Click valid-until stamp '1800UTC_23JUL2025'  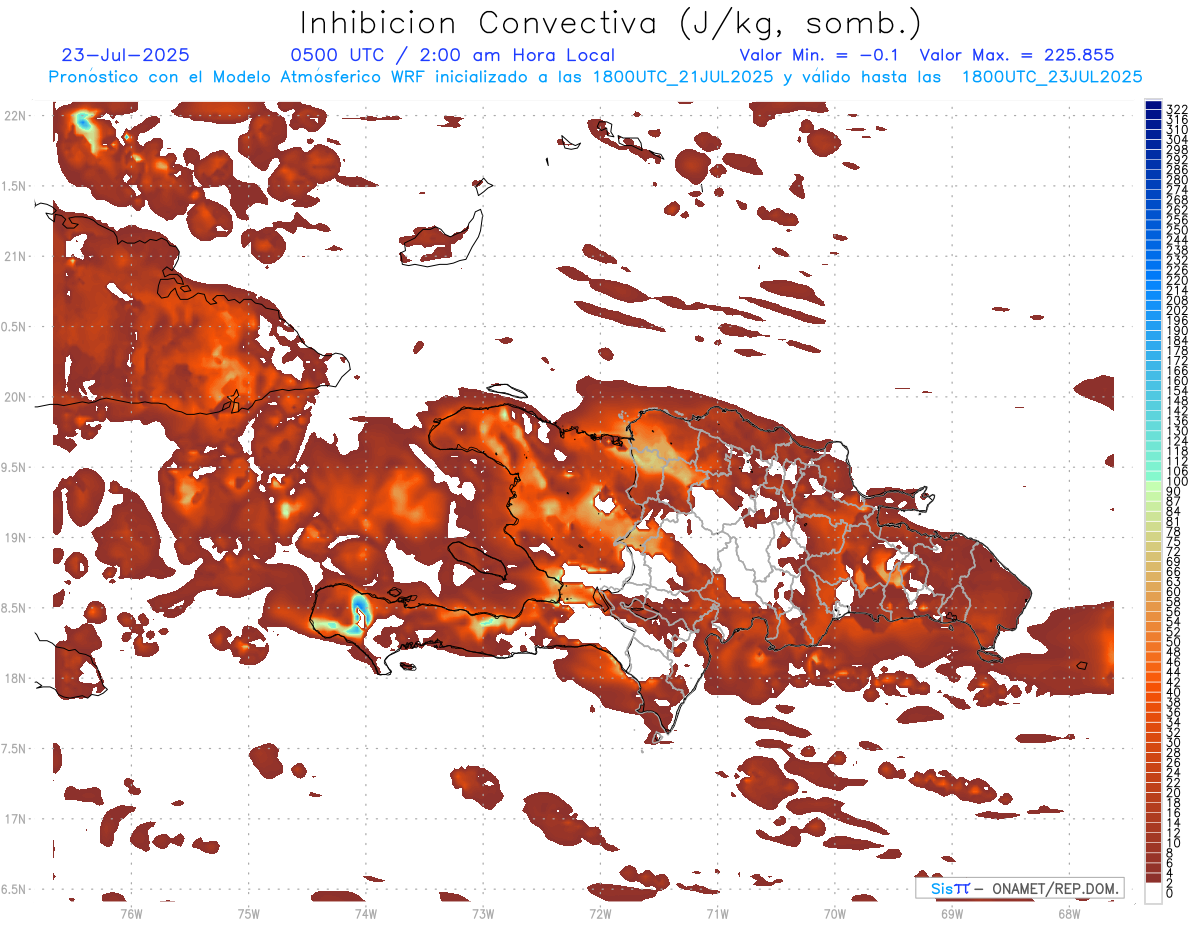tap(1052, 76)
